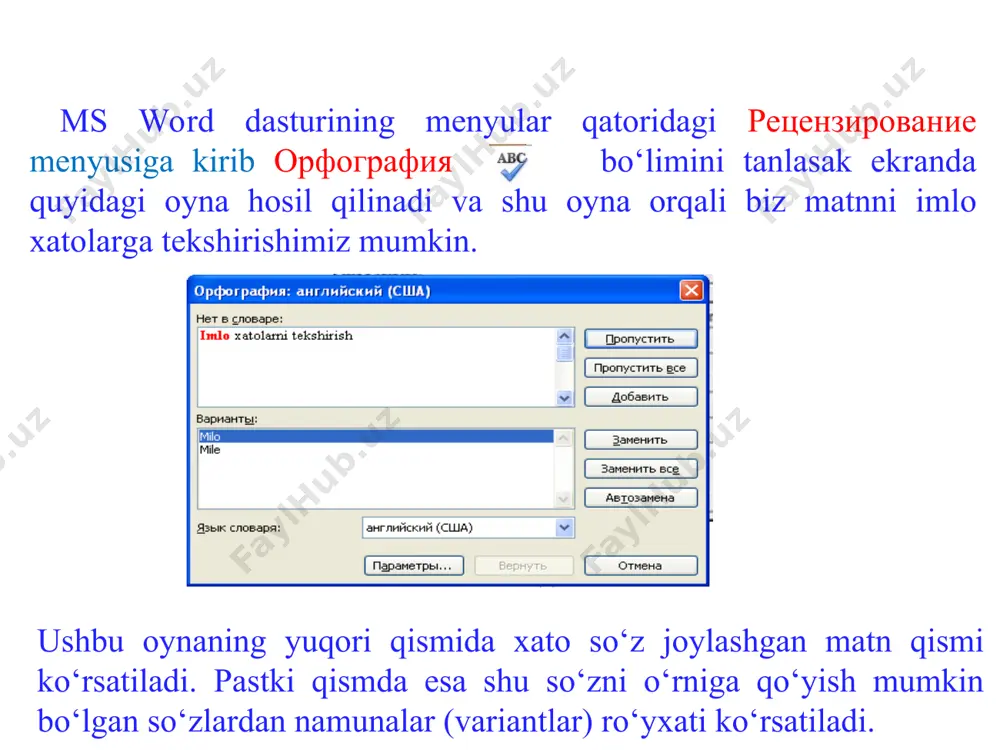Click the scroll-up arrow of Варианты list

click(563, 438)
